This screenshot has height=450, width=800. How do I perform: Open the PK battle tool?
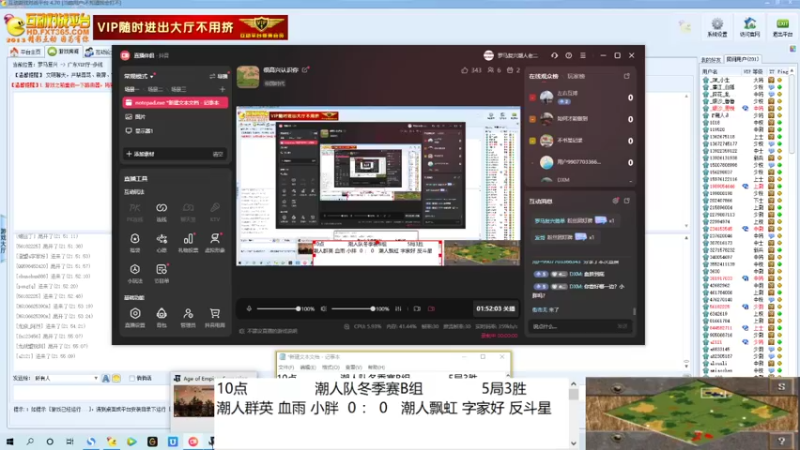(x=135, y=211)
